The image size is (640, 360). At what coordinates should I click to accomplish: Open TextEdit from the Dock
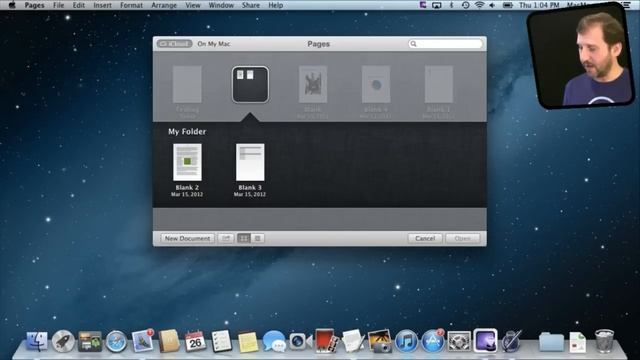point(353,341)
